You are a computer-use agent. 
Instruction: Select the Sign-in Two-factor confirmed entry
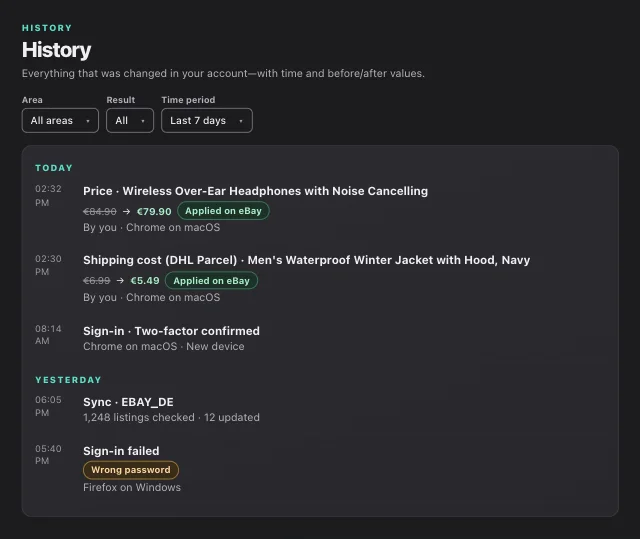point(171,331)
